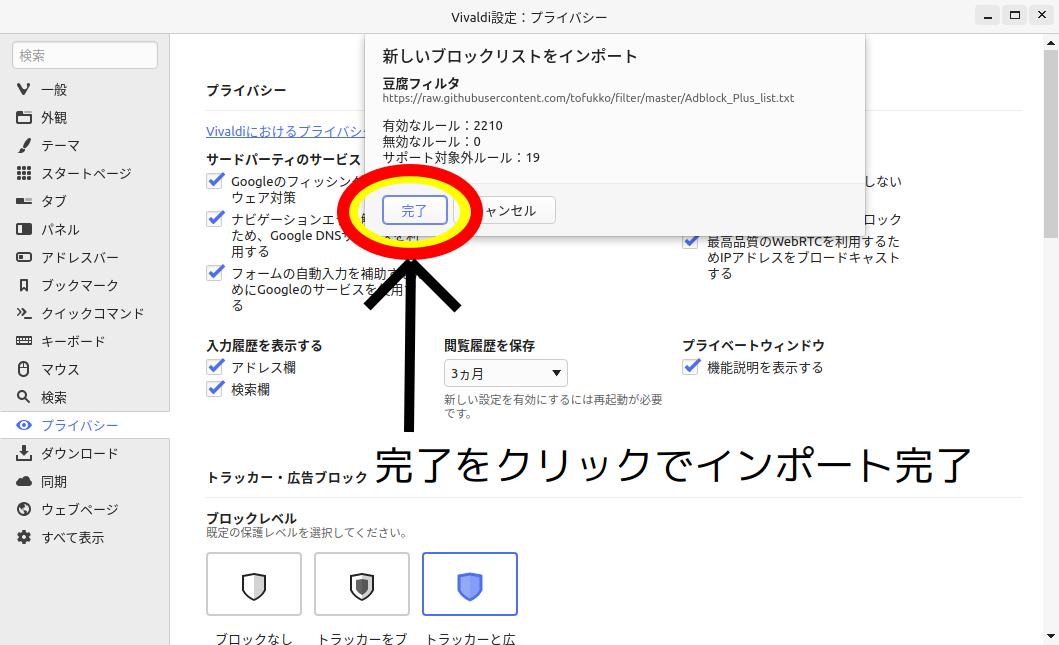
Task: Click the settings search field
Action: click(85, 55)
